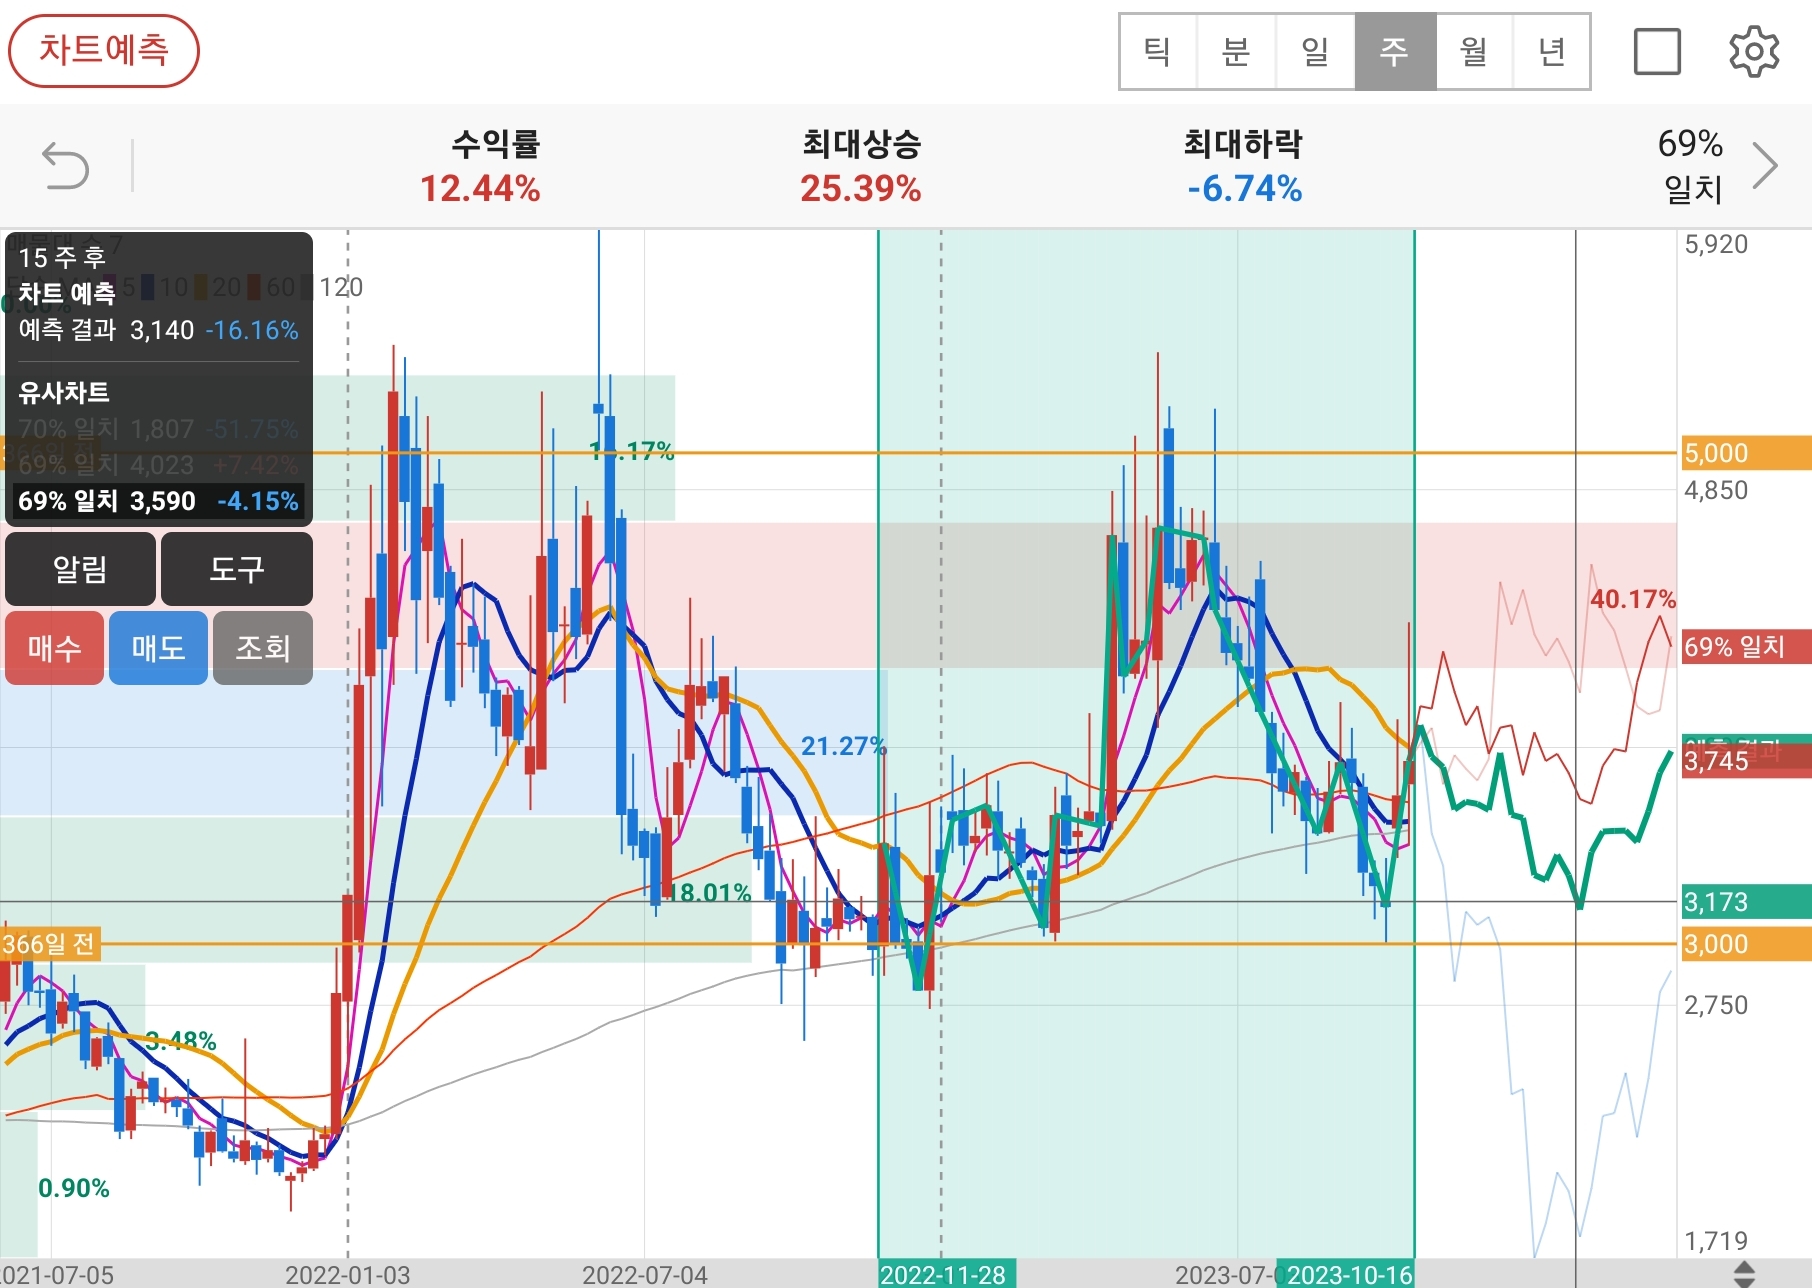Select the 69% 일치 4,023 similar chart row
The width and height of the screenshot is (1812, 1288).
(x=158, y=465)
